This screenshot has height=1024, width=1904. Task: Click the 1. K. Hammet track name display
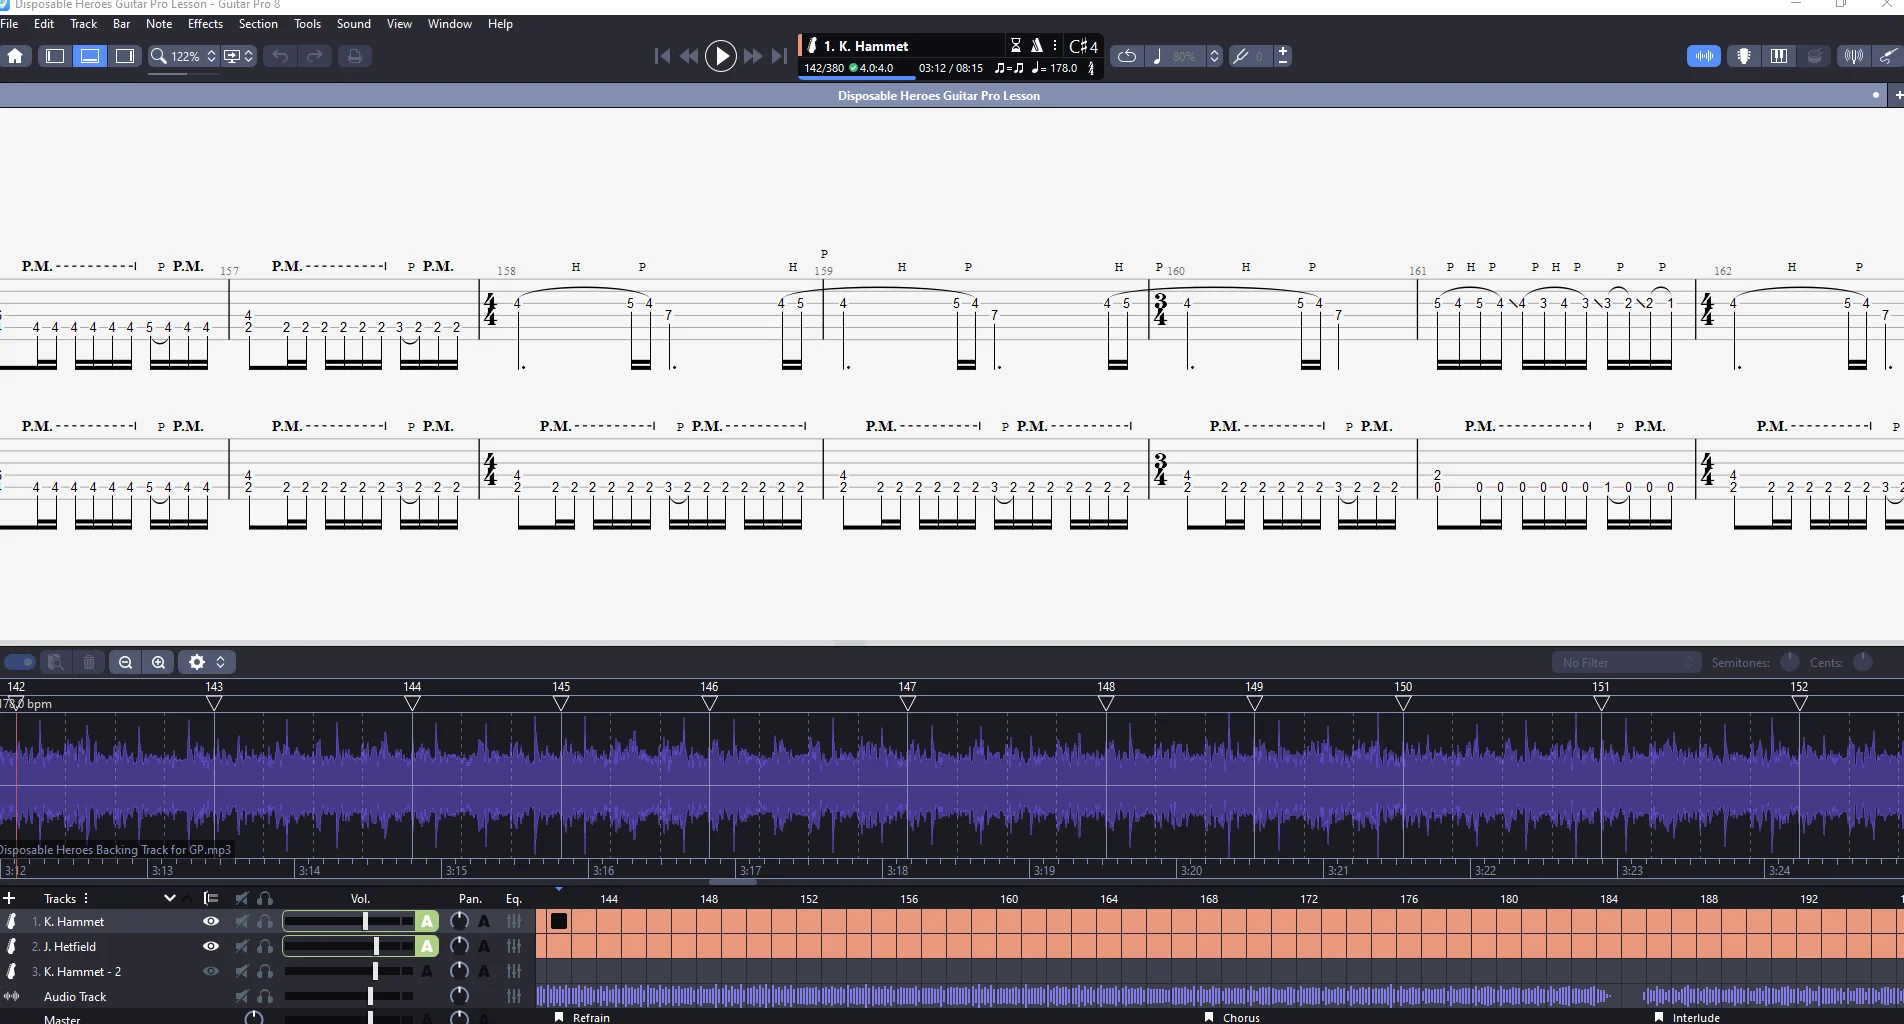coord(866,46)
